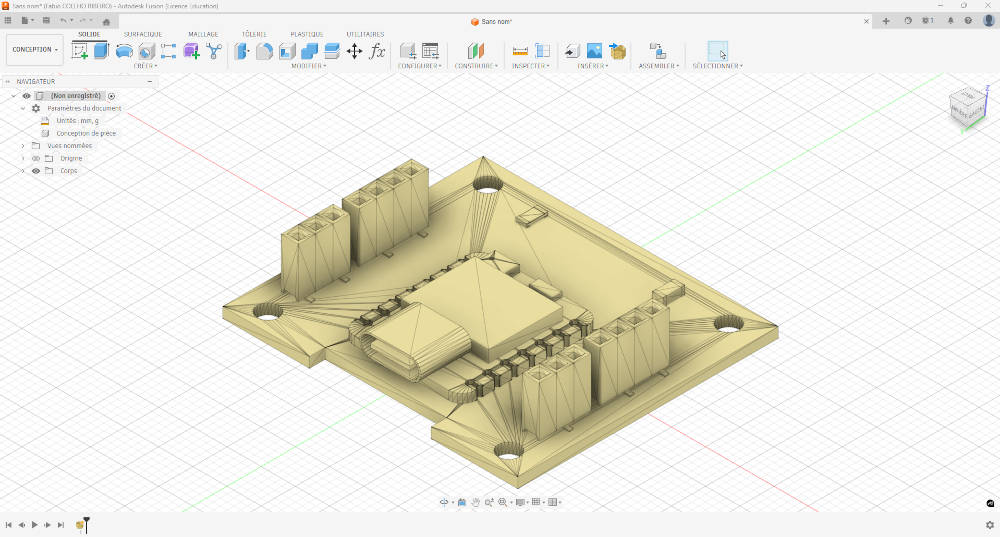Open the INSÉRER dropdown menu
Screen dimensions: 1000x537
click(x=592, y=66)
